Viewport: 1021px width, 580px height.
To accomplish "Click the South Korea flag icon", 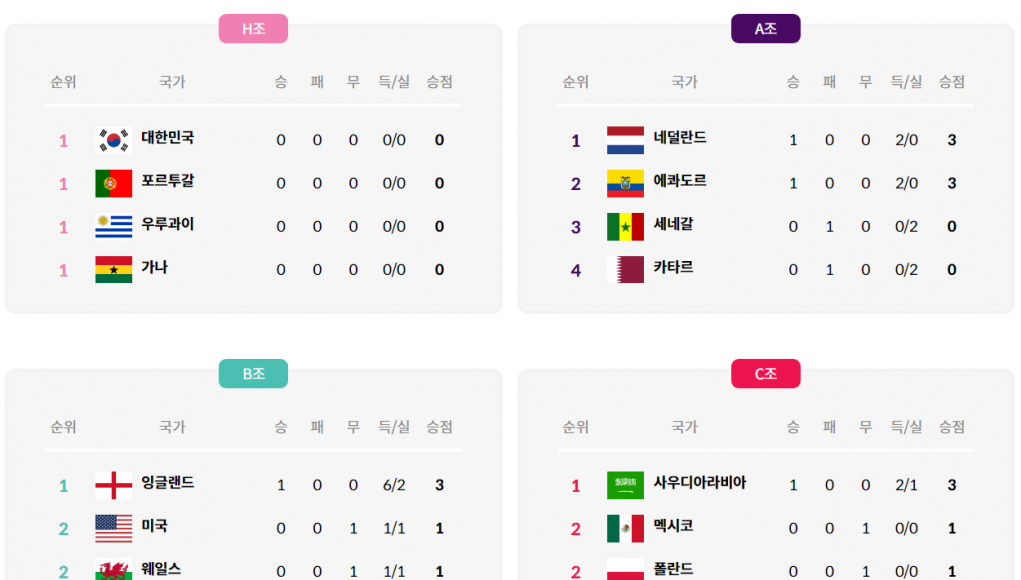I will 113,140.
